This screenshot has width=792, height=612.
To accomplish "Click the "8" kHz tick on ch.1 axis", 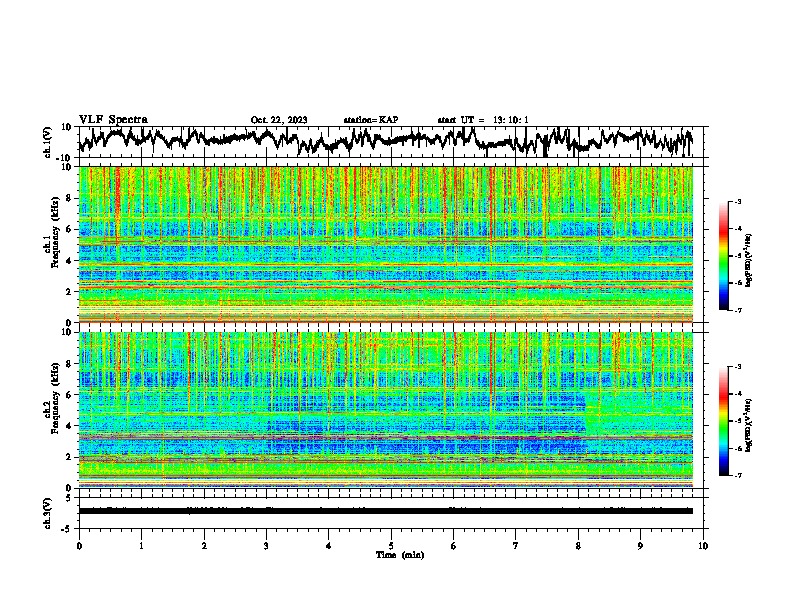I will [69, 198].
